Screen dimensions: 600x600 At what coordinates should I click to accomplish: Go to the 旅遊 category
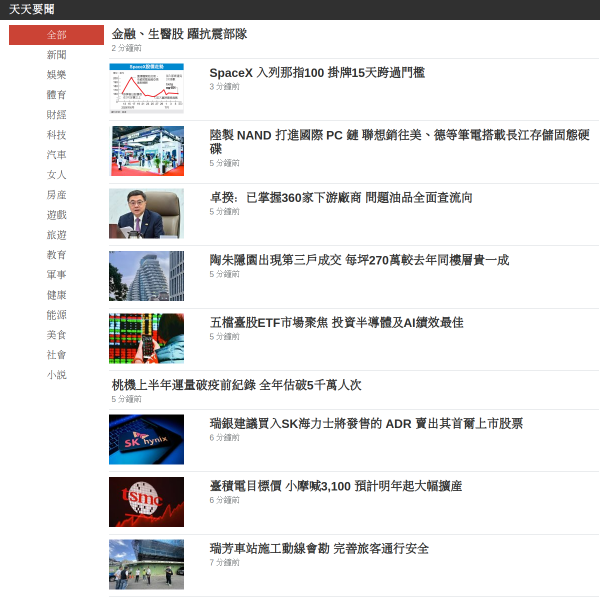pos(56,235)
